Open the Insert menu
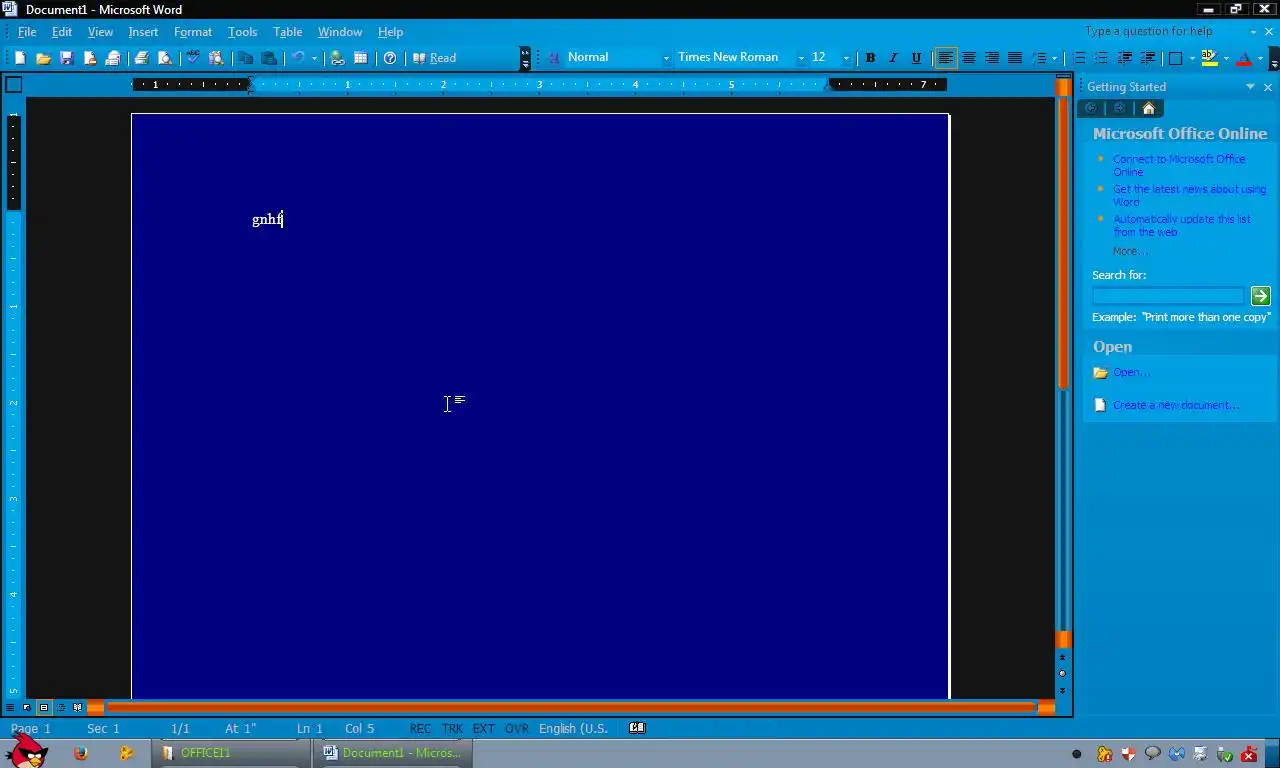The image size is (1280, 768). pyautogui.click(x=143, y=32)
